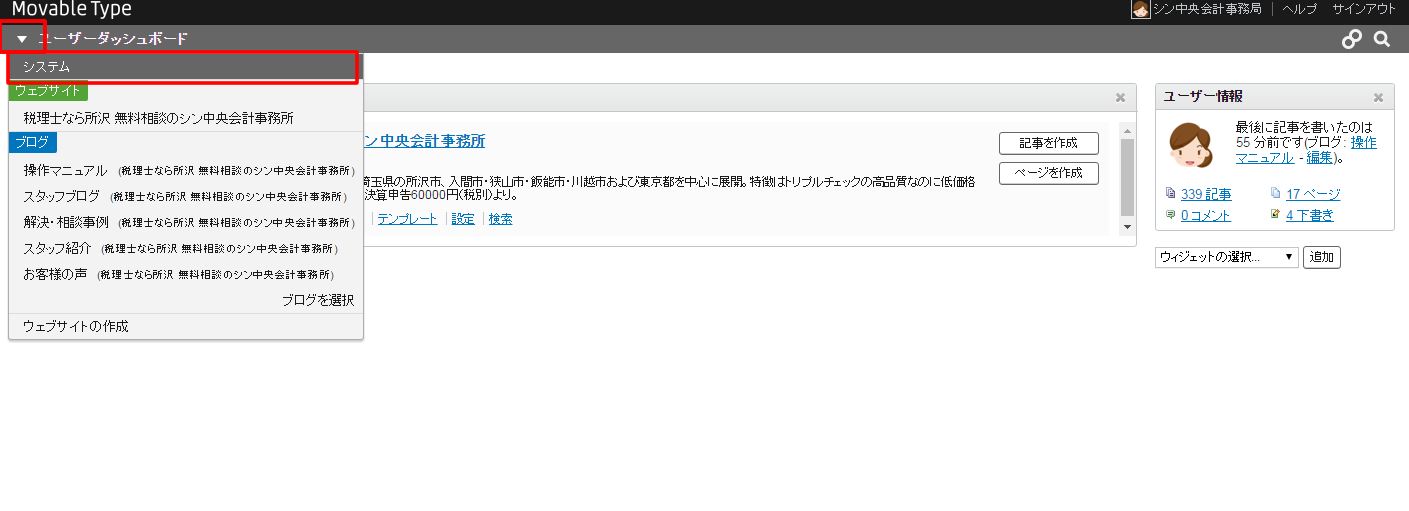The width and height of the screenshot is (1409, 511).
Task: Click the website title link in widget
Action: pyautogui.click(x=424, y=141)
